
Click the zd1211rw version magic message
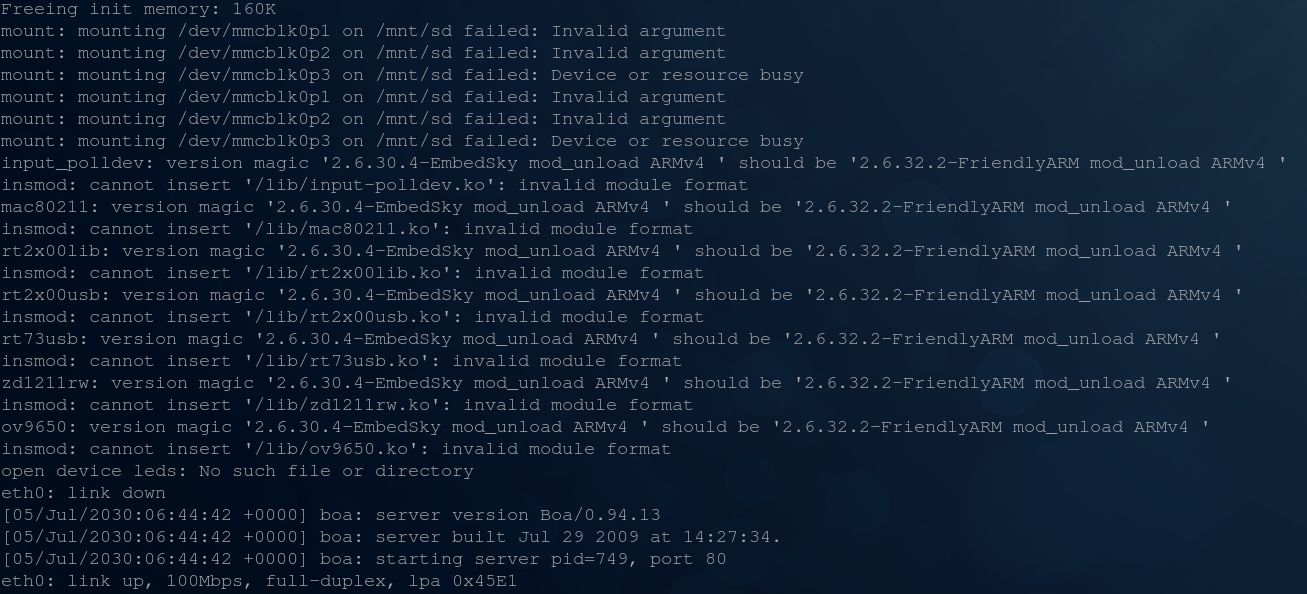tap(616, 383)
